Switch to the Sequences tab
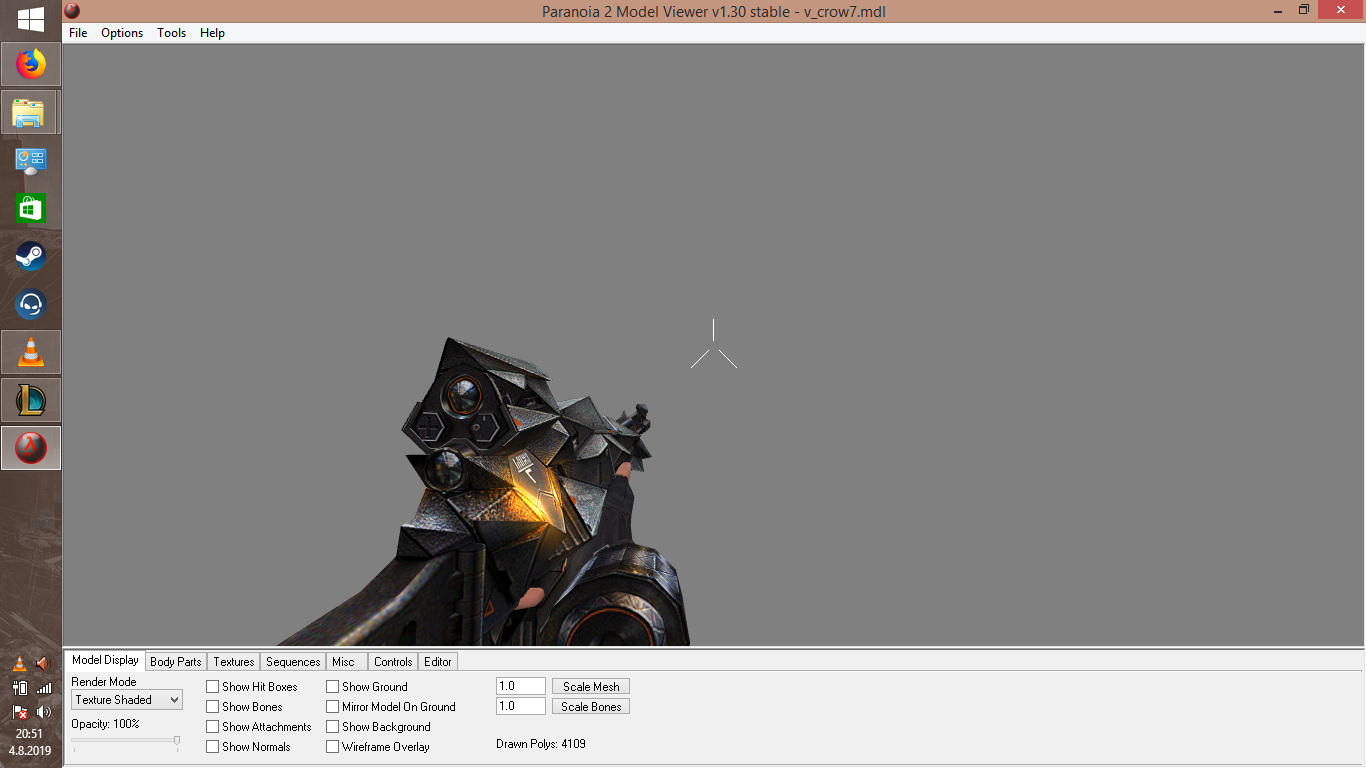 (293, 662)
